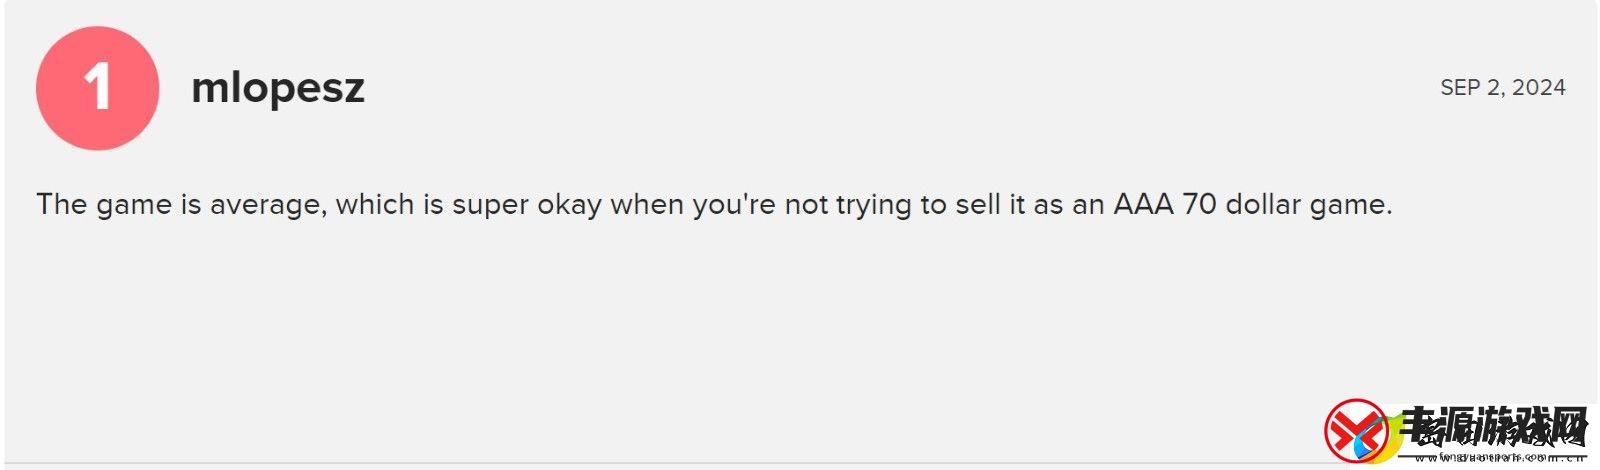This screenshot has width=1600, height=470.
Task: Open mlopesz user profile
Action: click(x=278, y=88)
